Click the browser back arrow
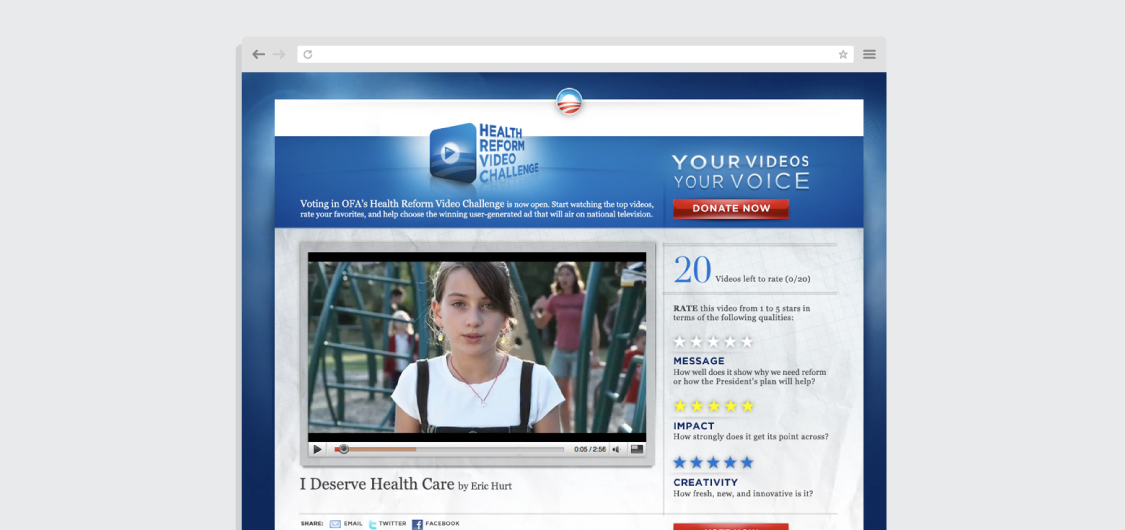The image size is (1125, 530). coord(259,54)
